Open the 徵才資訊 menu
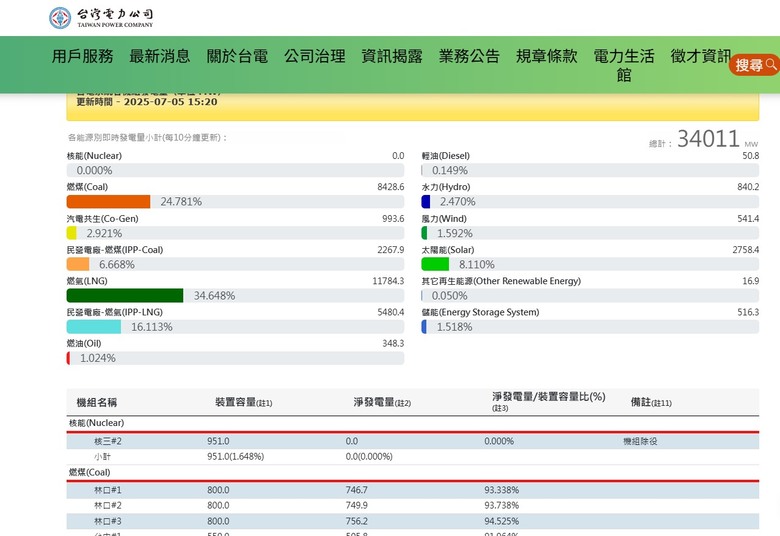Image resolution: width=780 pixels, height=536 pixels. pyautogui.click(x=700, y=56)
